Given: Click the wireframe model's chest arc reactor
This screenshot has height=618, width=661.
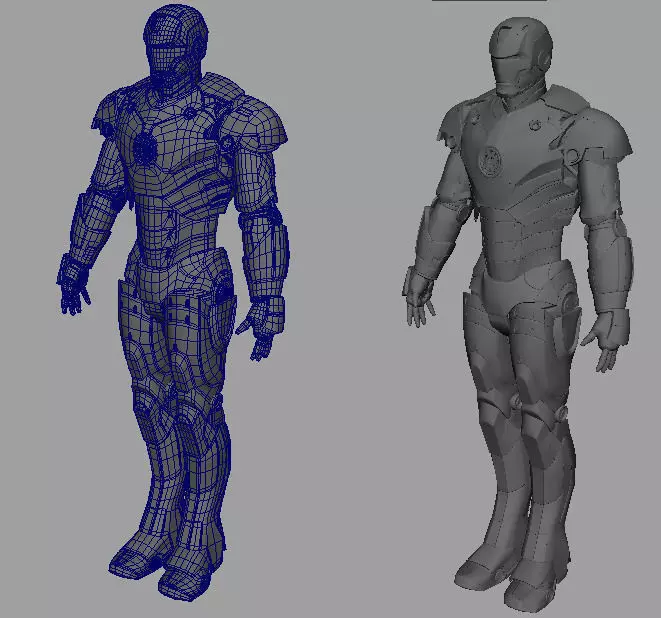Looking at the screenshot, I should (145, 148).
